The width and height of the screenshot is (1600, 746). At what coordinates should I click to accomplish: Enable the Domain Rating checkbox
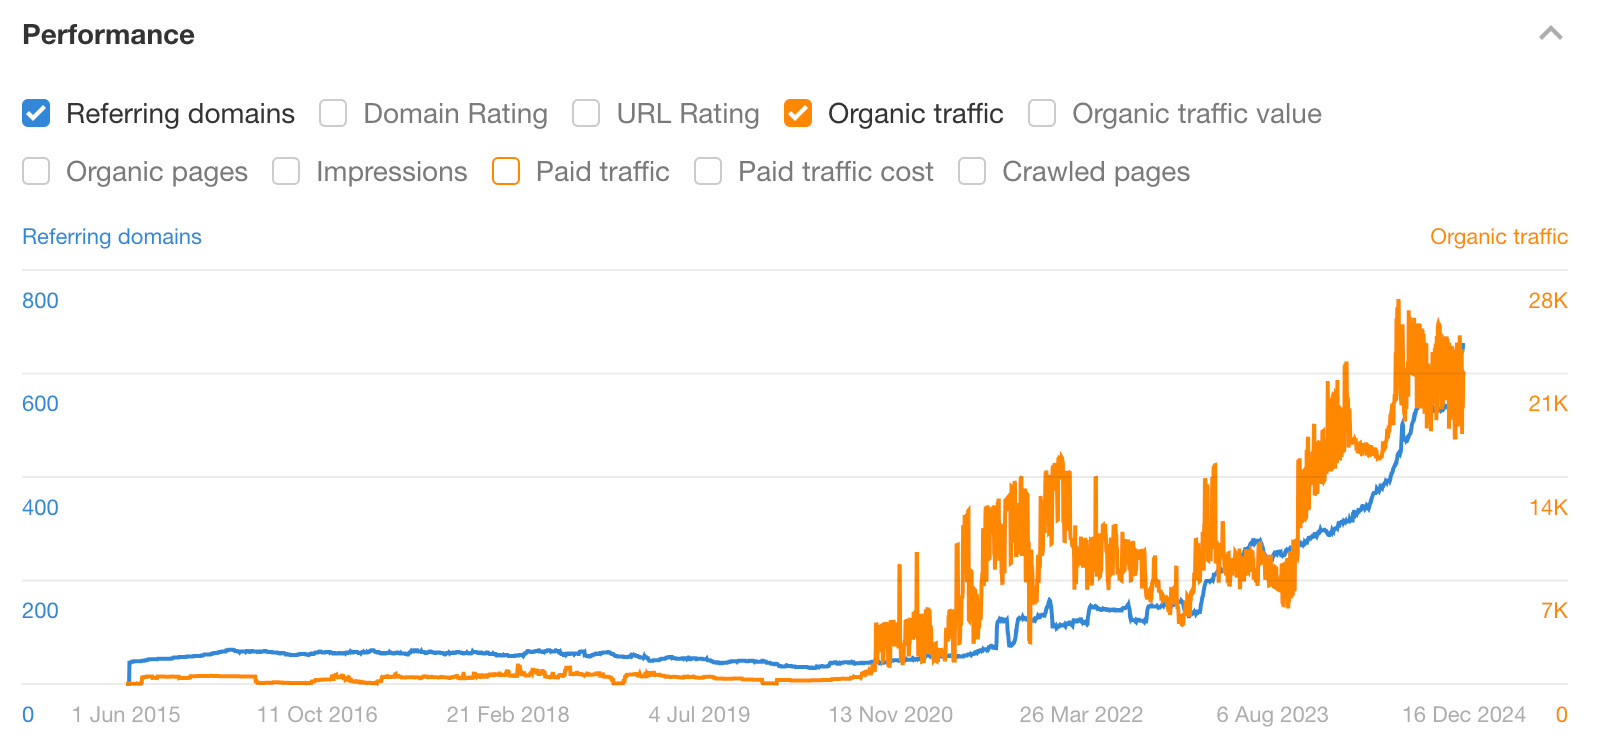[x=332, y=113]
